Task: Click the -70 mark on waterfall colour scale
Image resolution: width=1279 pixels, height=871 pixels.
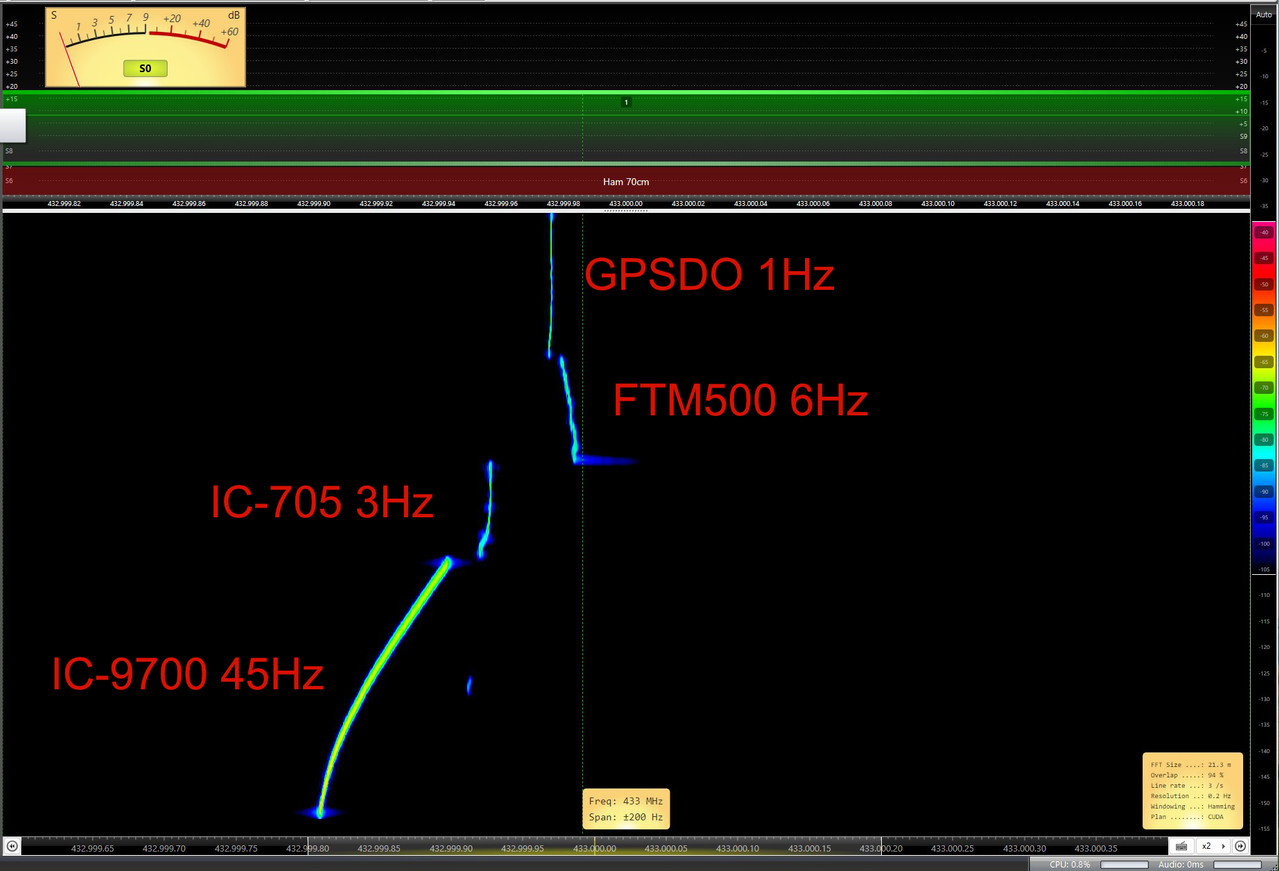Action: point(1264,387)
